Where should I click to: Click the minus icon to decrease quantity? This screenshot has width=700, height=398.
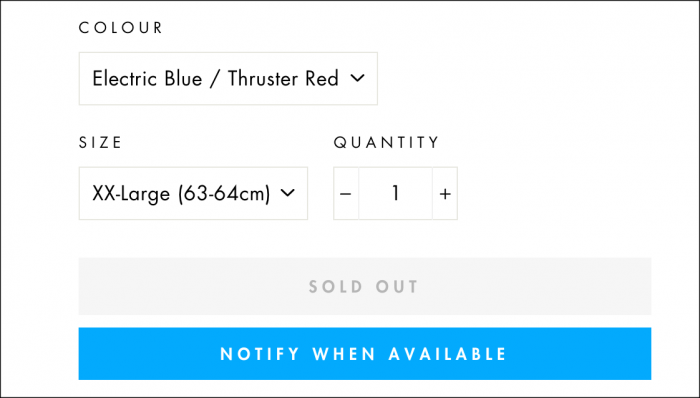[346, 194]
